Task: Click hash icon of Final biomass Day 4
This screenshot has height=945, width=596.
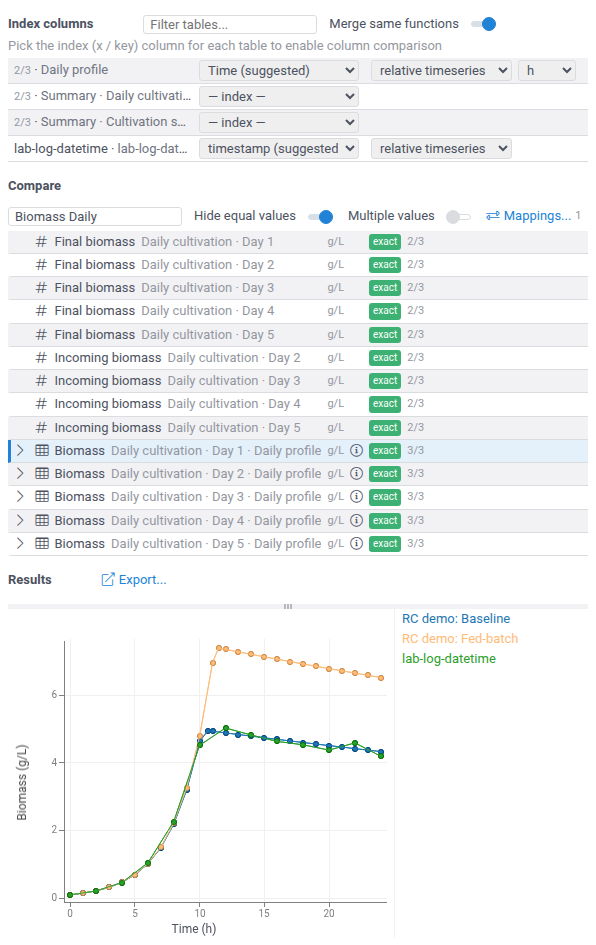Action: tap(41, 310)
